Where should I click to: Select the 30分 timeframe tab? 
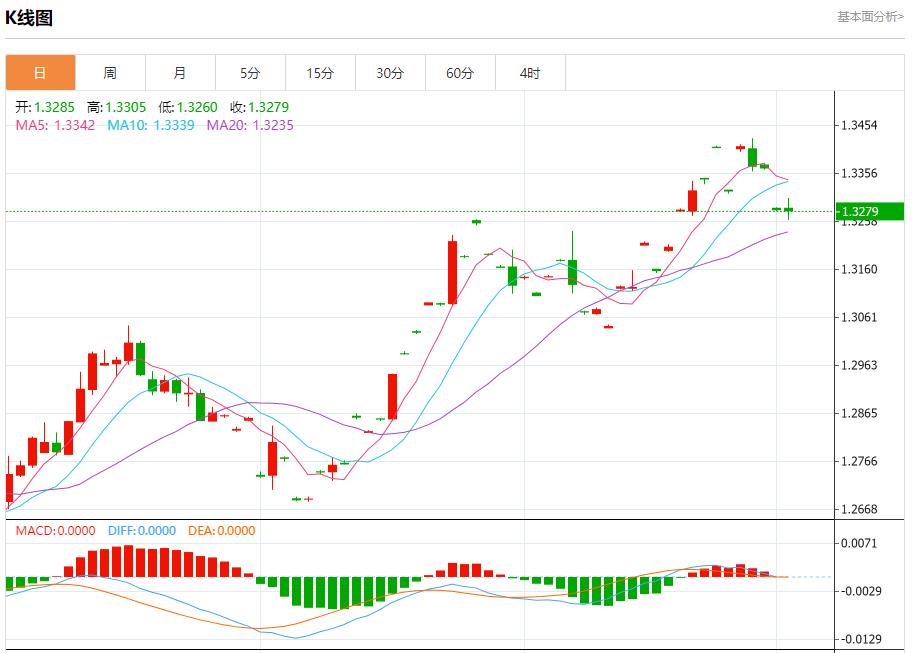390,73
